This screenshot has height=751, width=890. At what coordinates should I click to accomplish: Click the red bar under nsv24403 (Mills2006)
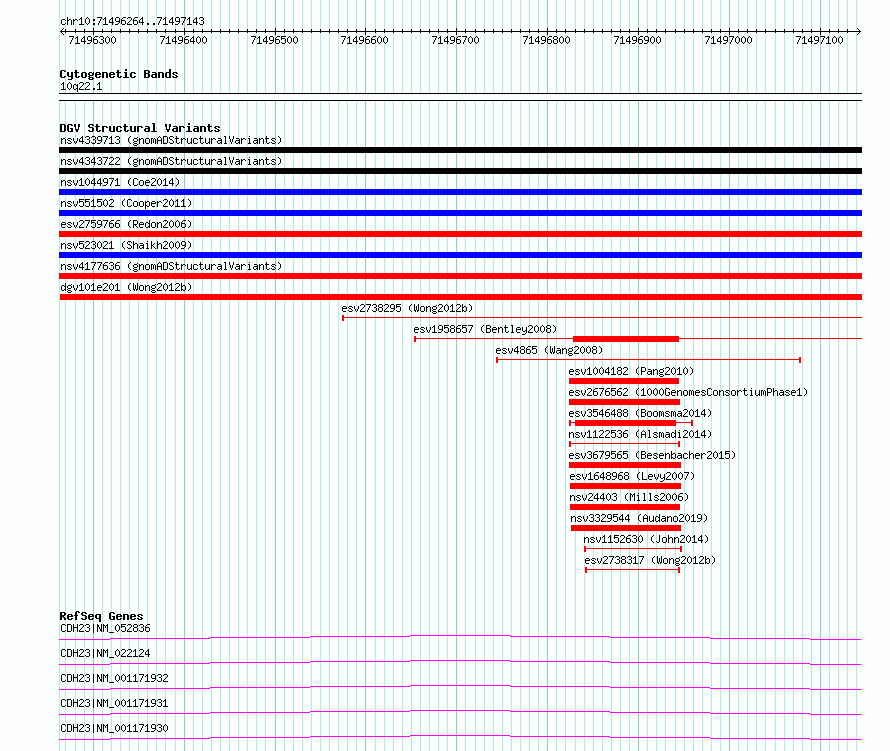625,507
